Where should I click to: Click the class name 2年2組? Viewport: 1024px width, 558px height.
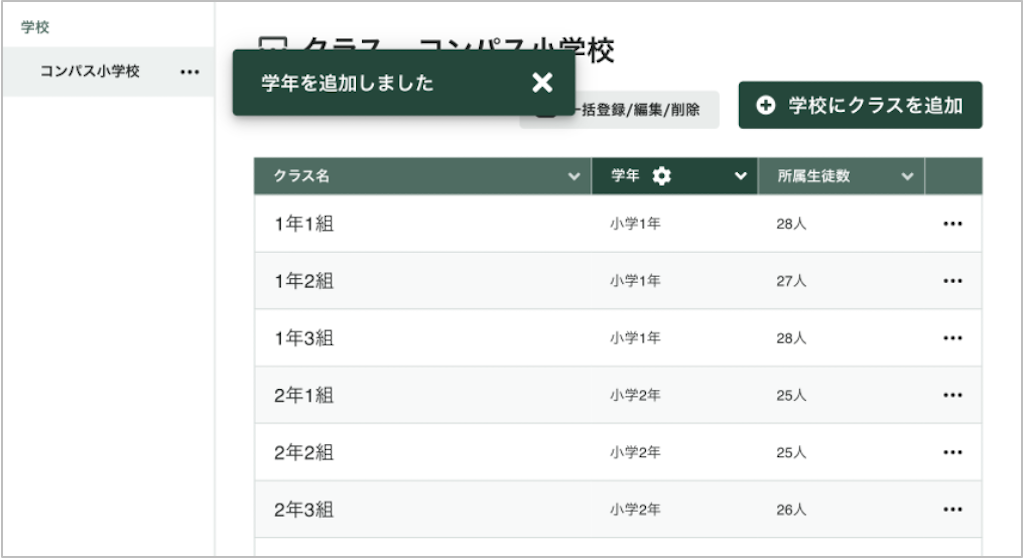coord(304,452)
